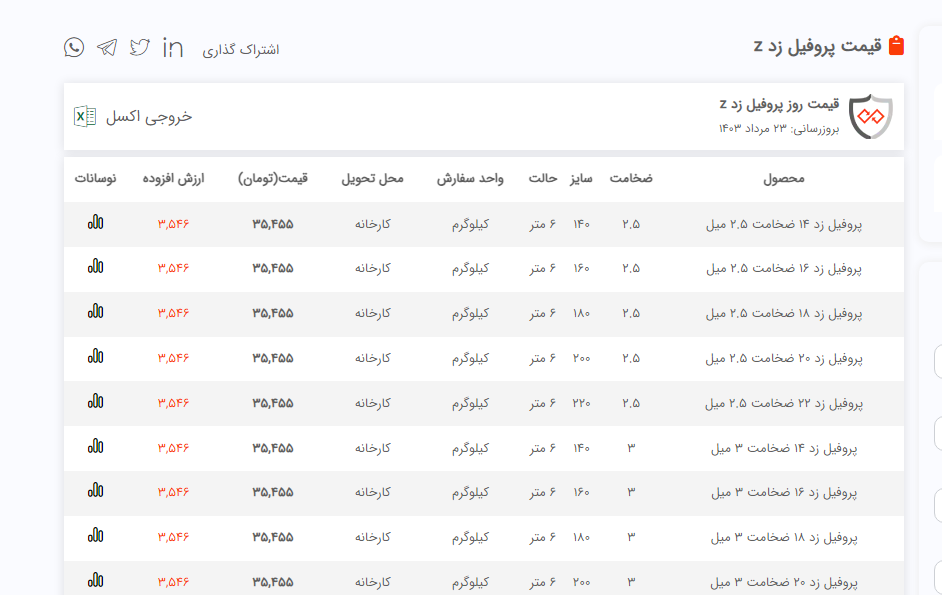Click the red clipboard icon beside page title
Screen dimensions: 942x595
pyautogui.click(x=896, y=46)
